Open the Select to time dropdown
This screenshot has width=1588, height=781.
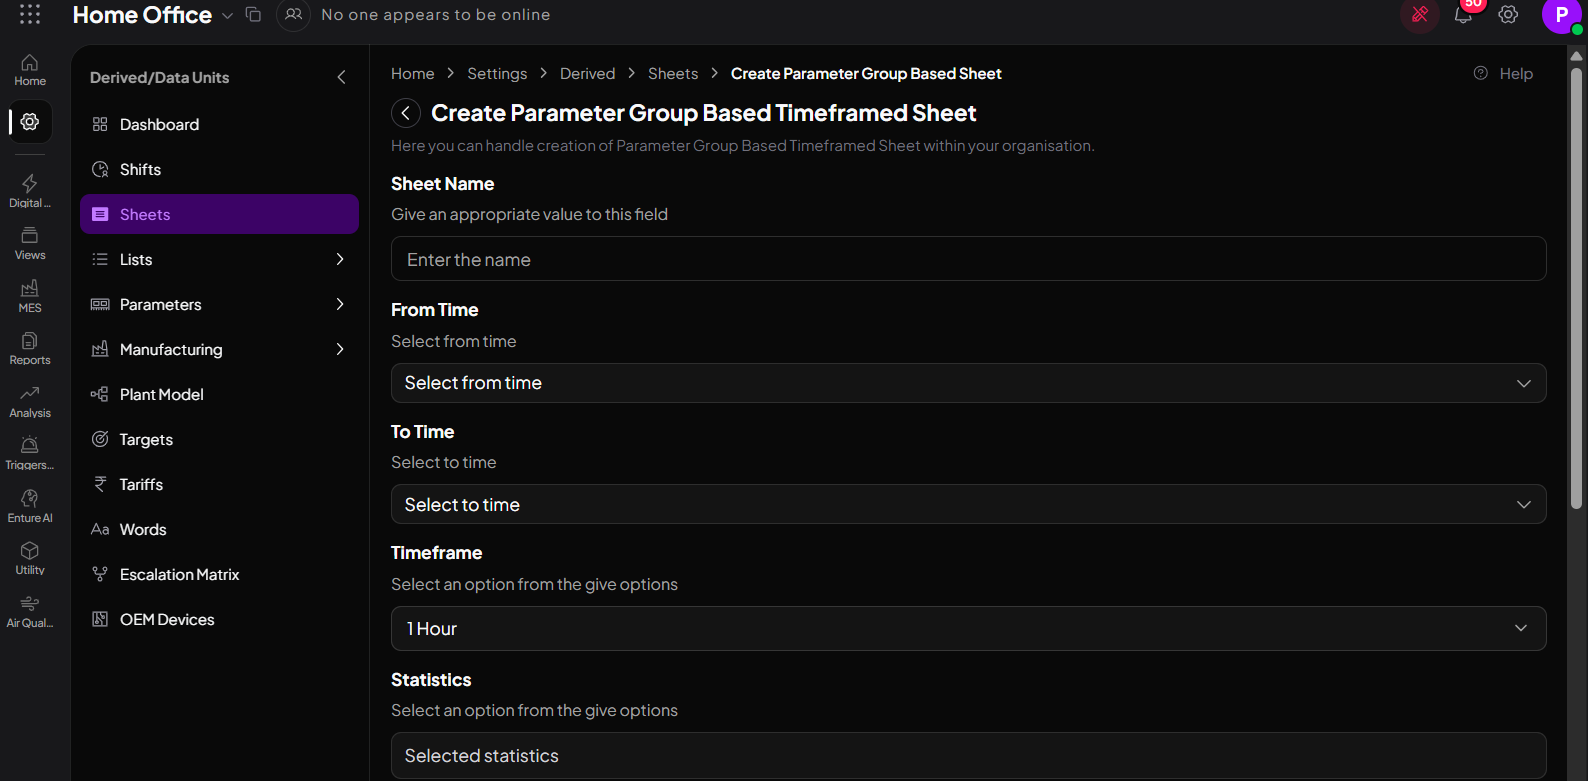(968, 505)
